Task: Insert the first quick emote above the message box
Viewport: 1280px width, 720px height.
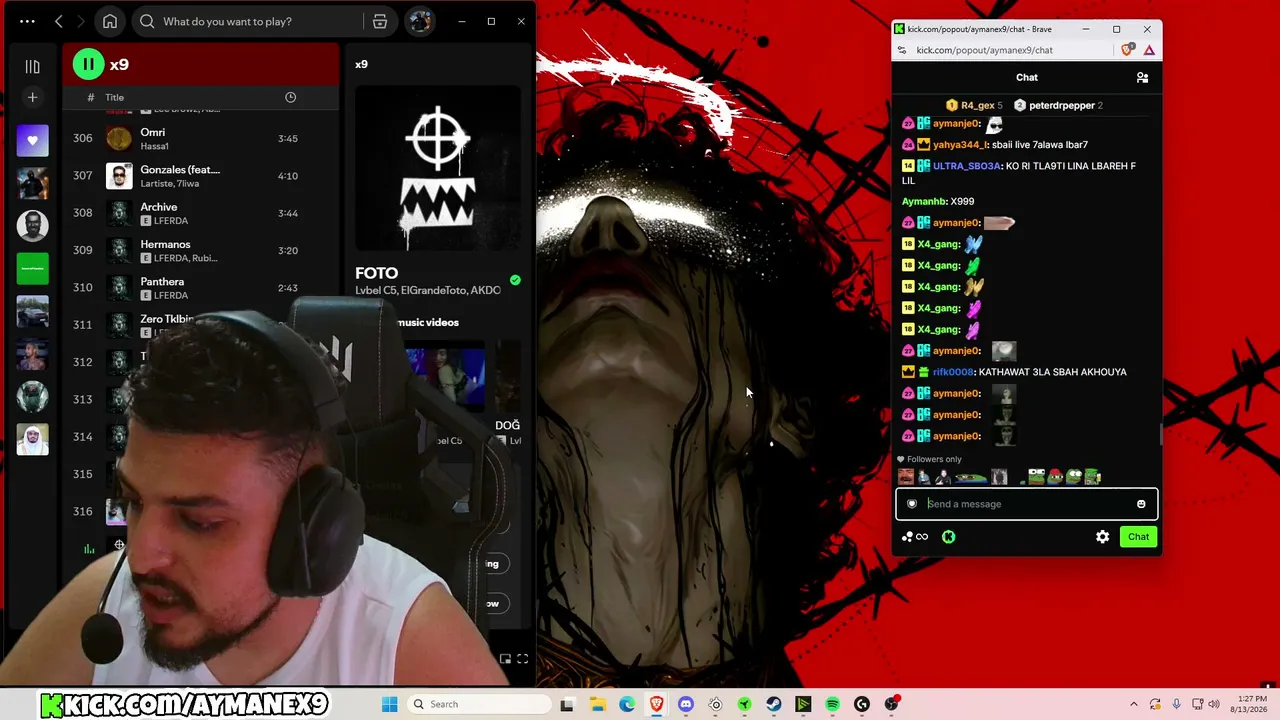Action: click(x=906, y=477)
